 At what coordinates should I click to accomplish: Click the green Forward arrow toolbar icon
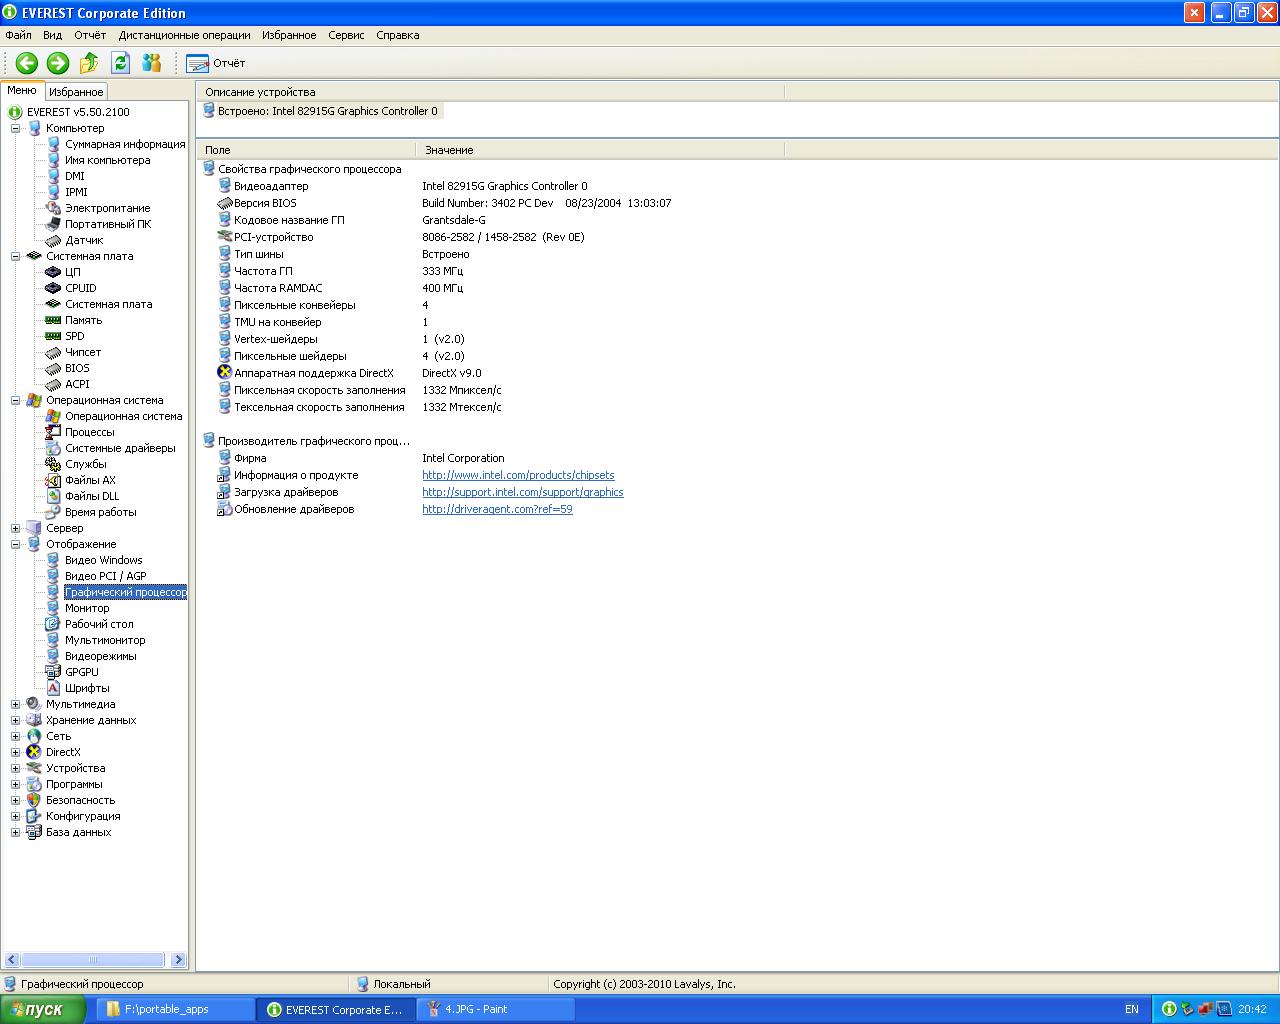58,63
